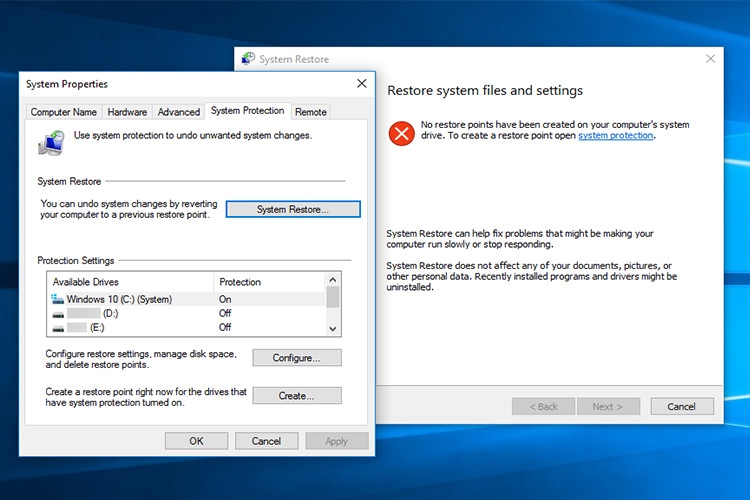Click Cancel in the System Restore wizard

tap(682, 406)
